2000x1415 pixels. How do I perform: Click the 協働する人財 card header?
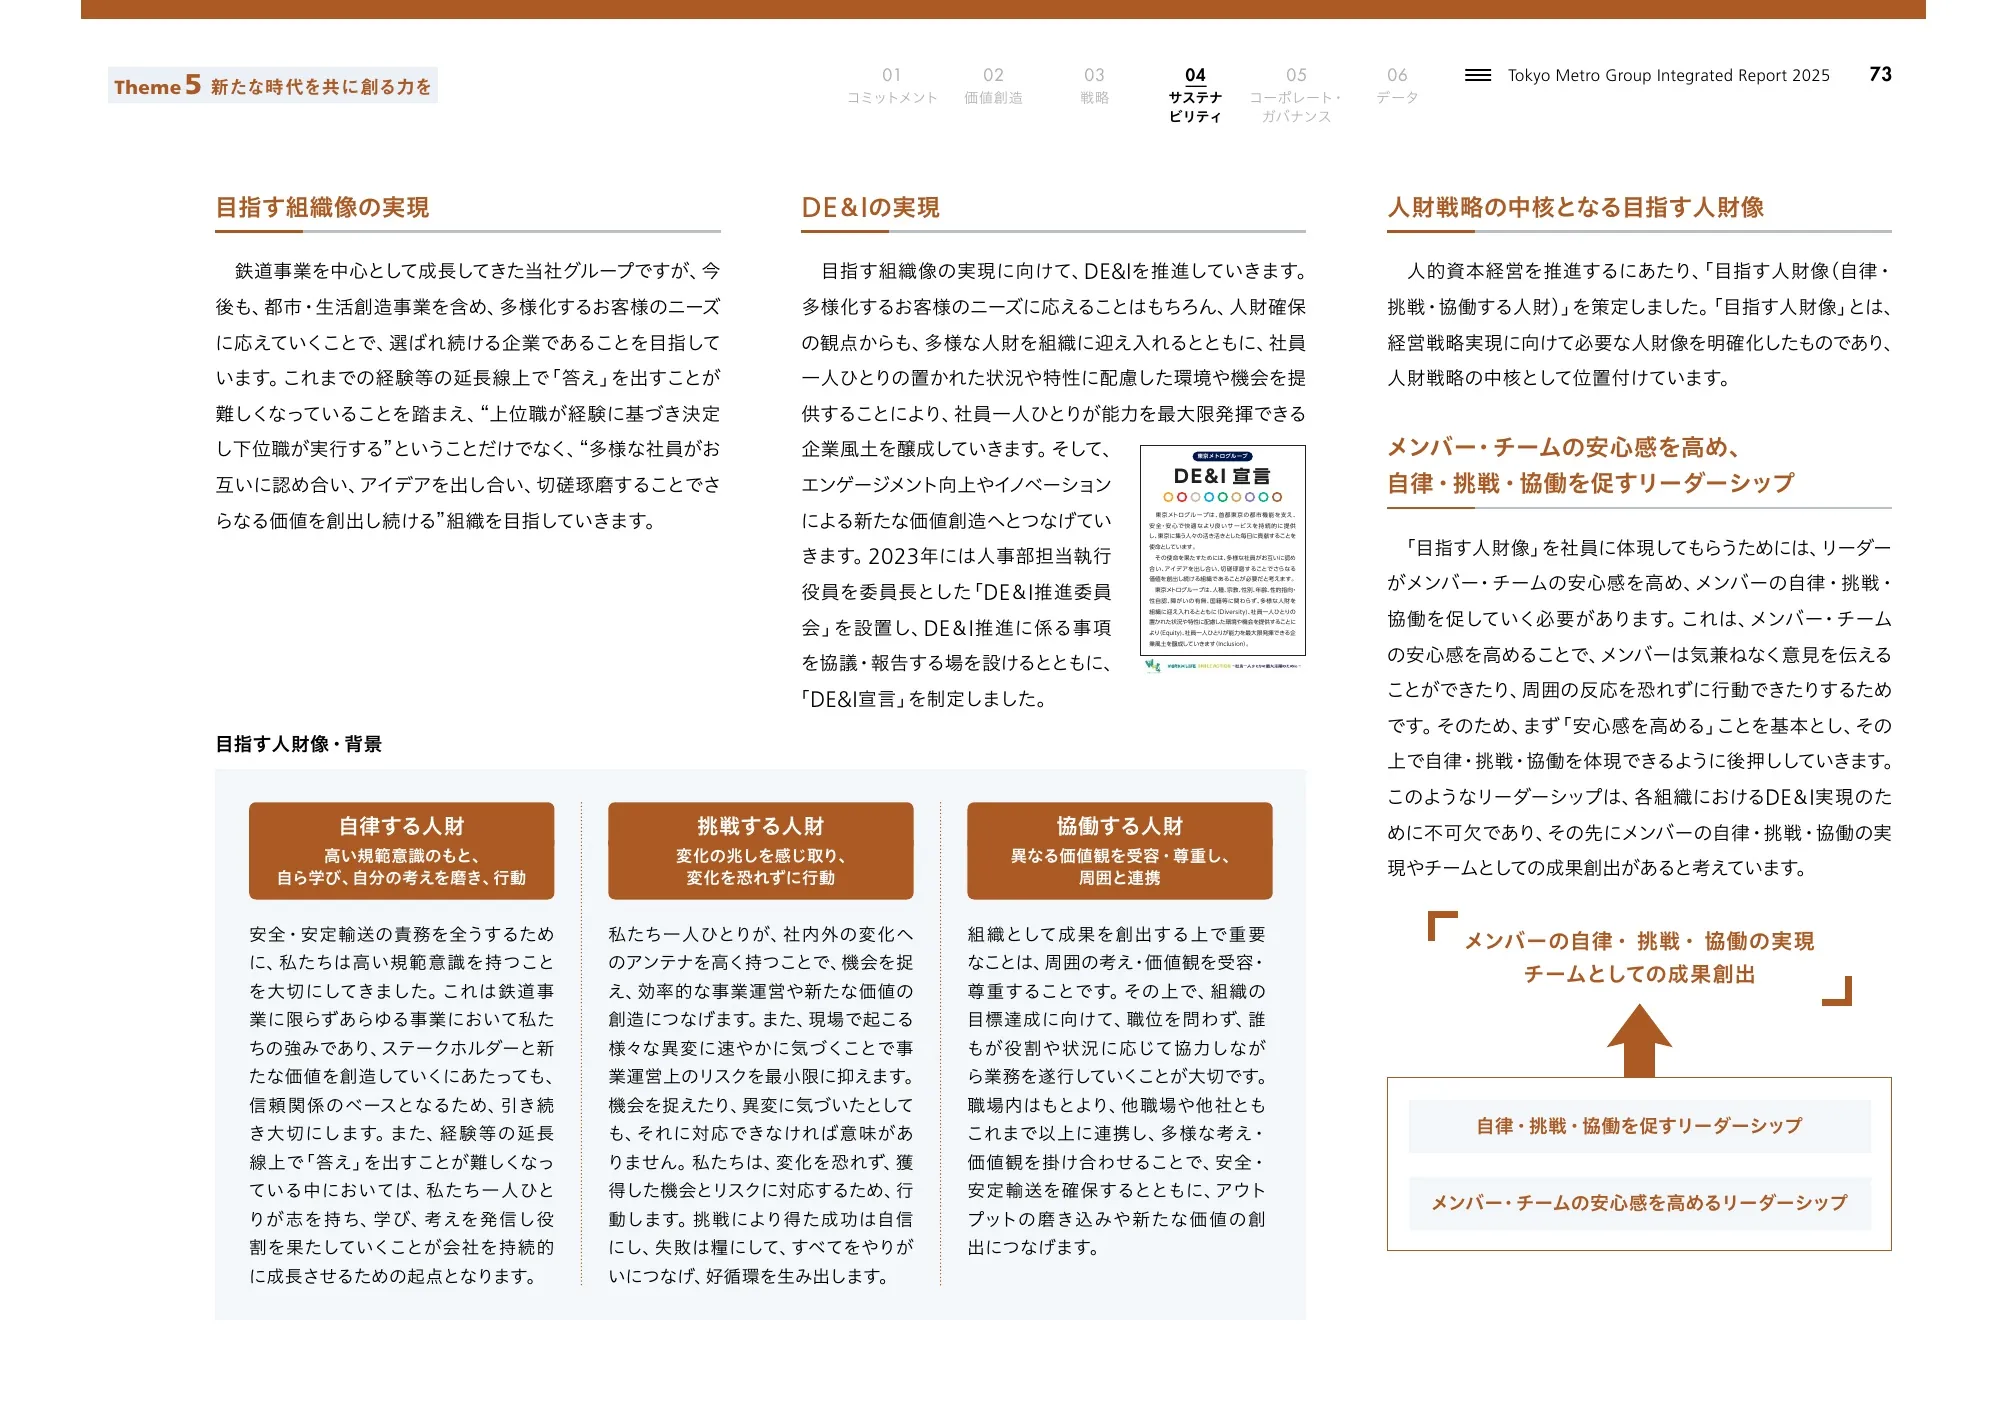pos(1119,851)
